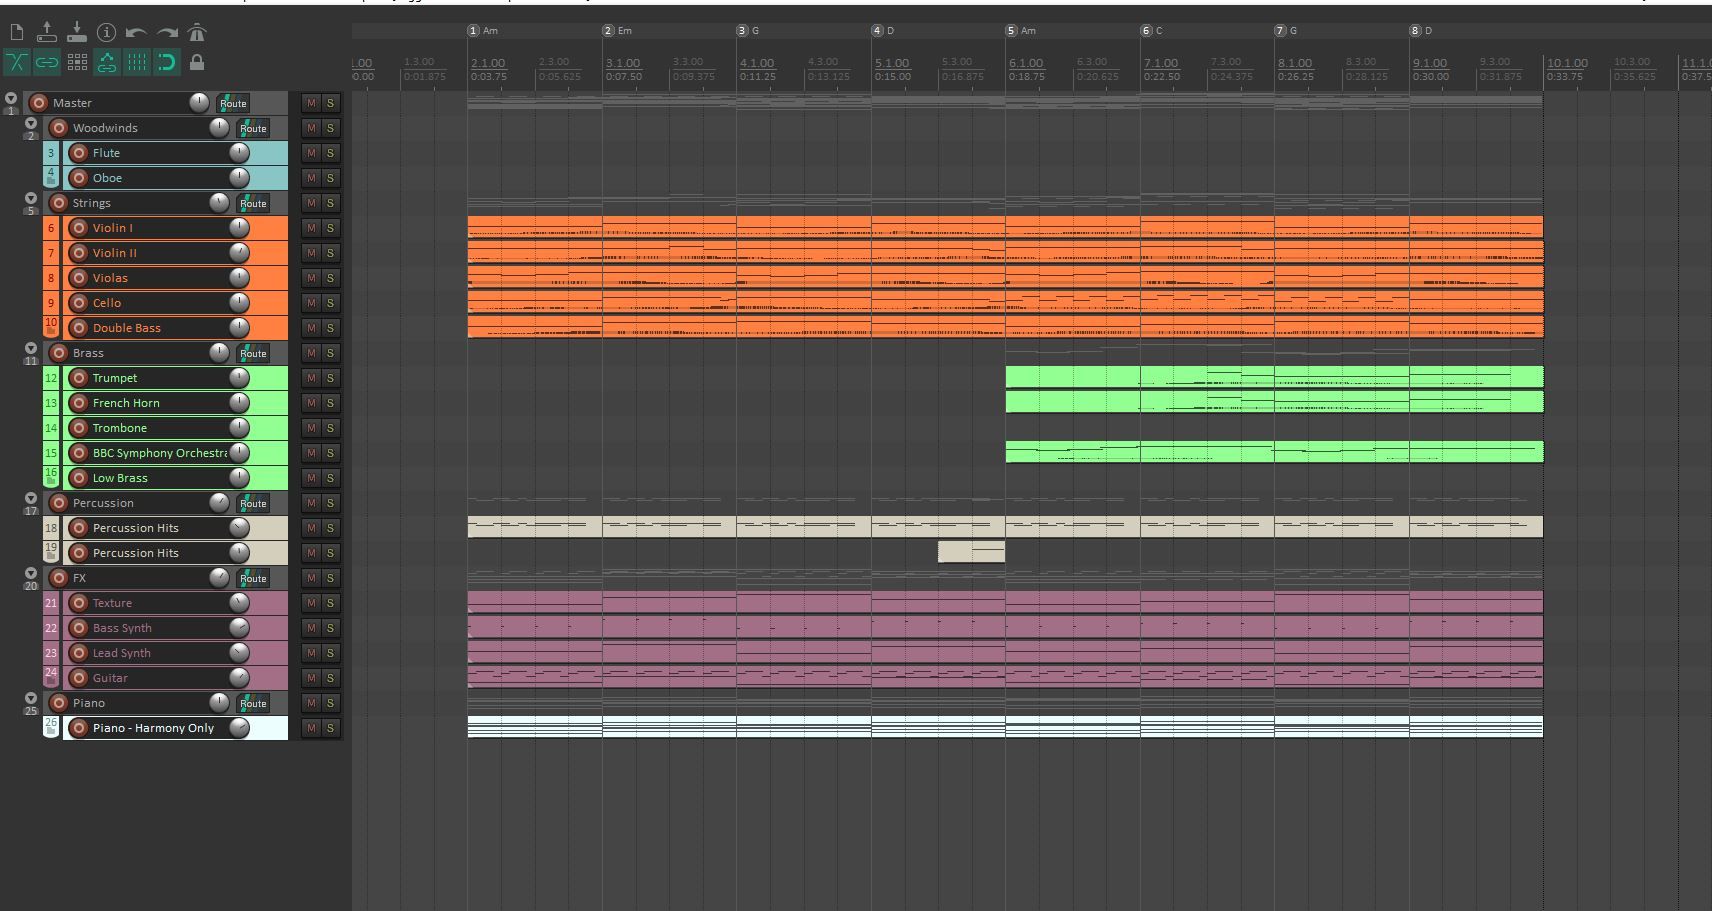Toggle the metronome
Viewport: 1712px width, 911px height.
[198, 31]
